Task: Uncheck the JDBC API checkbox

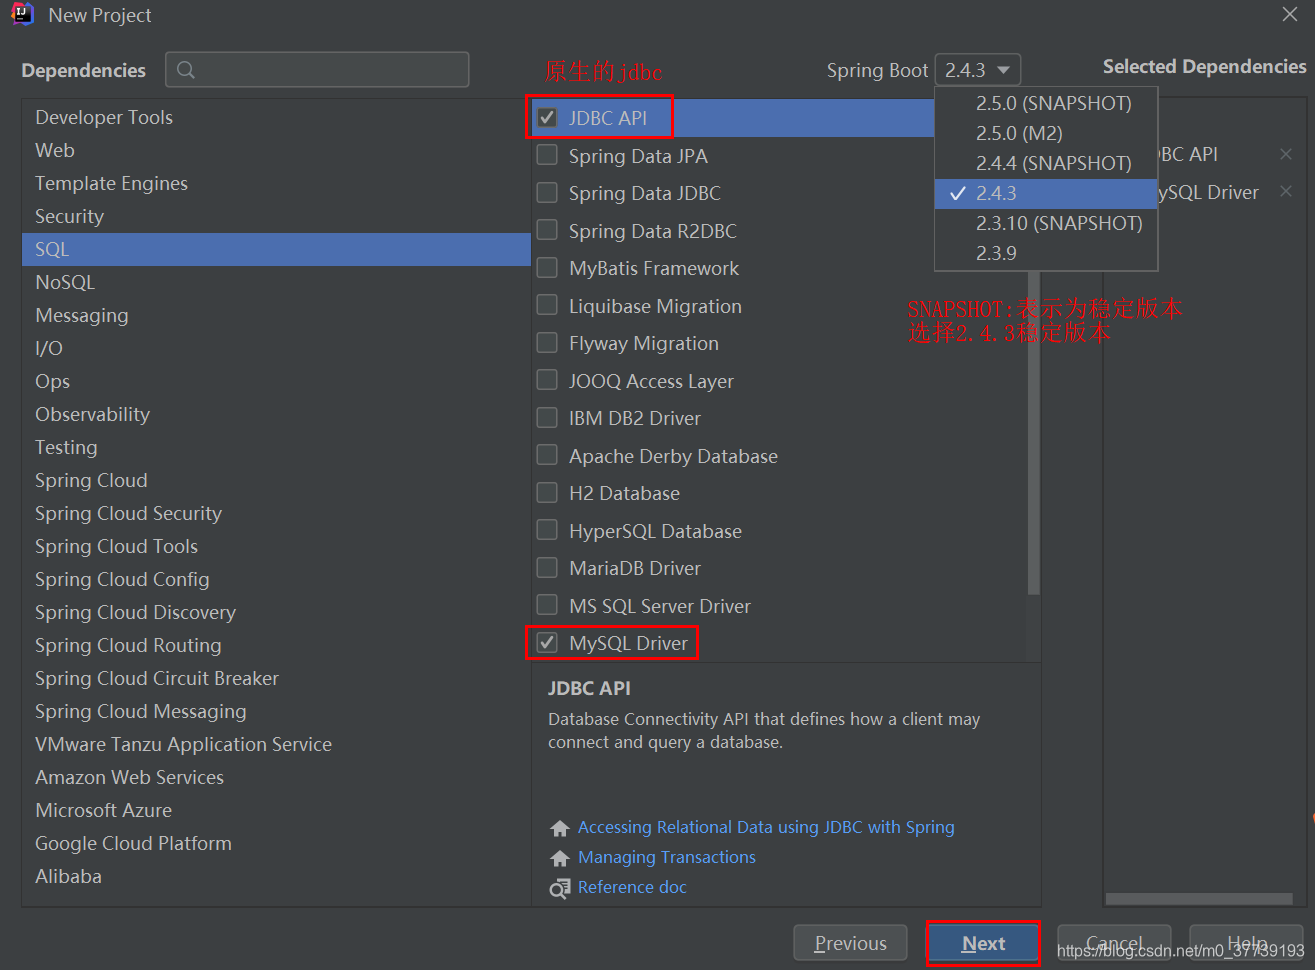Action: tap(547, 117)
